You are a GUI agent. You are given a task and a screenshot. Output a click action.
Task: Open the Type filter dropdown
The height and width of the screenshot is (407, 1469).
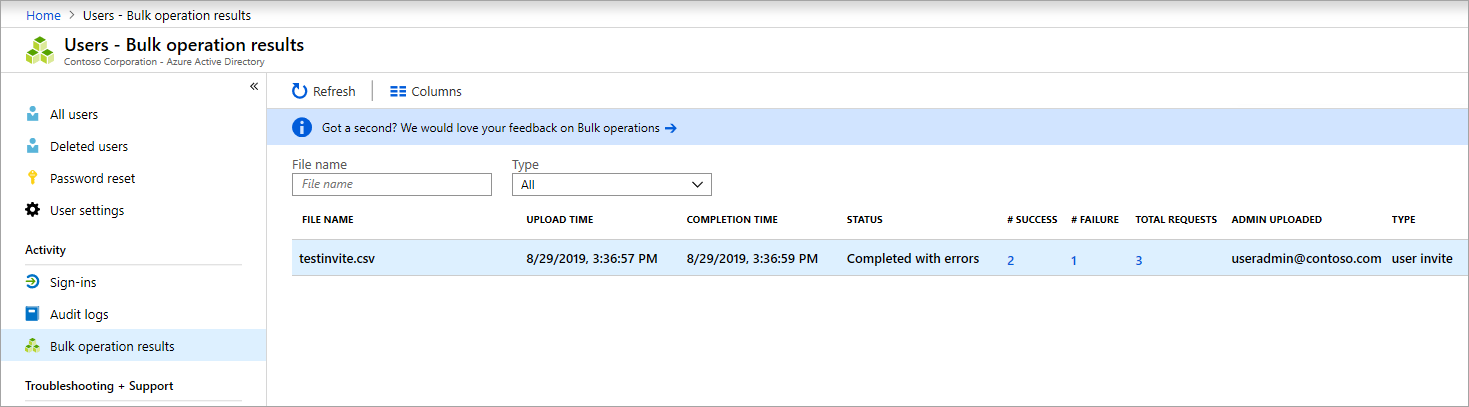(611, 184)
